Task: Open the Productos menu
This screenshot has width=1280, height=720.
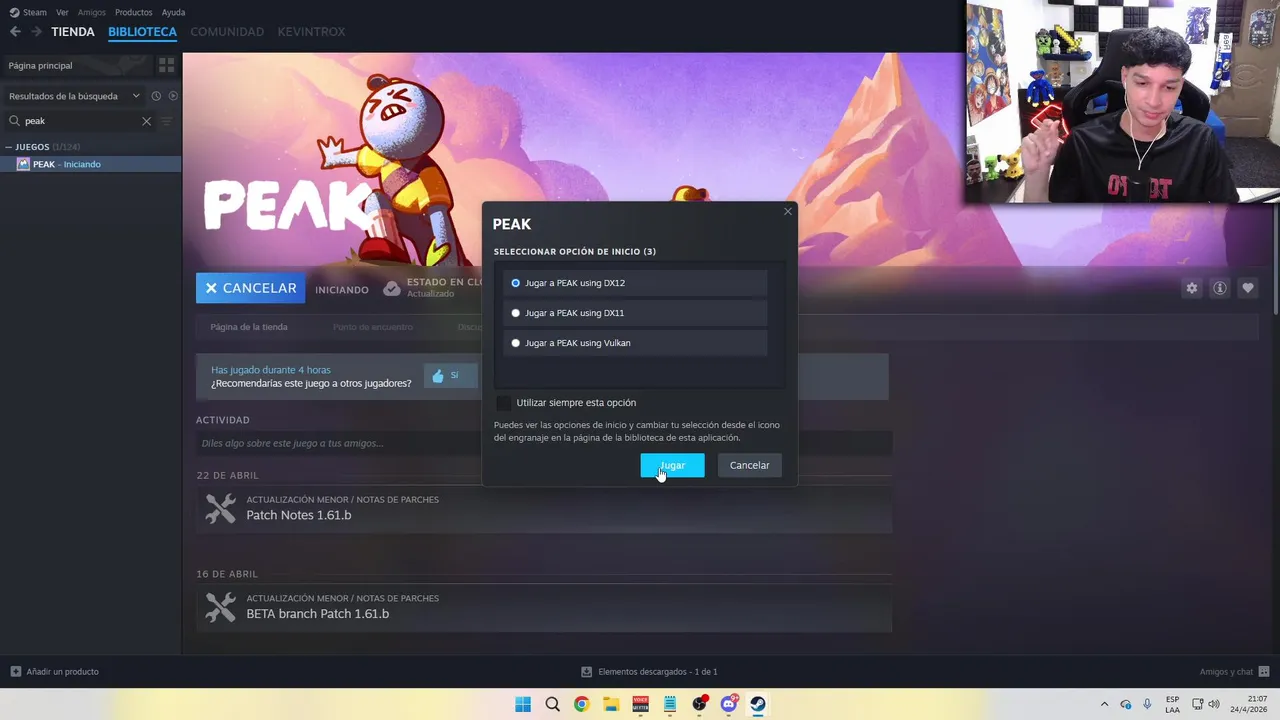Action: (133, 12)
